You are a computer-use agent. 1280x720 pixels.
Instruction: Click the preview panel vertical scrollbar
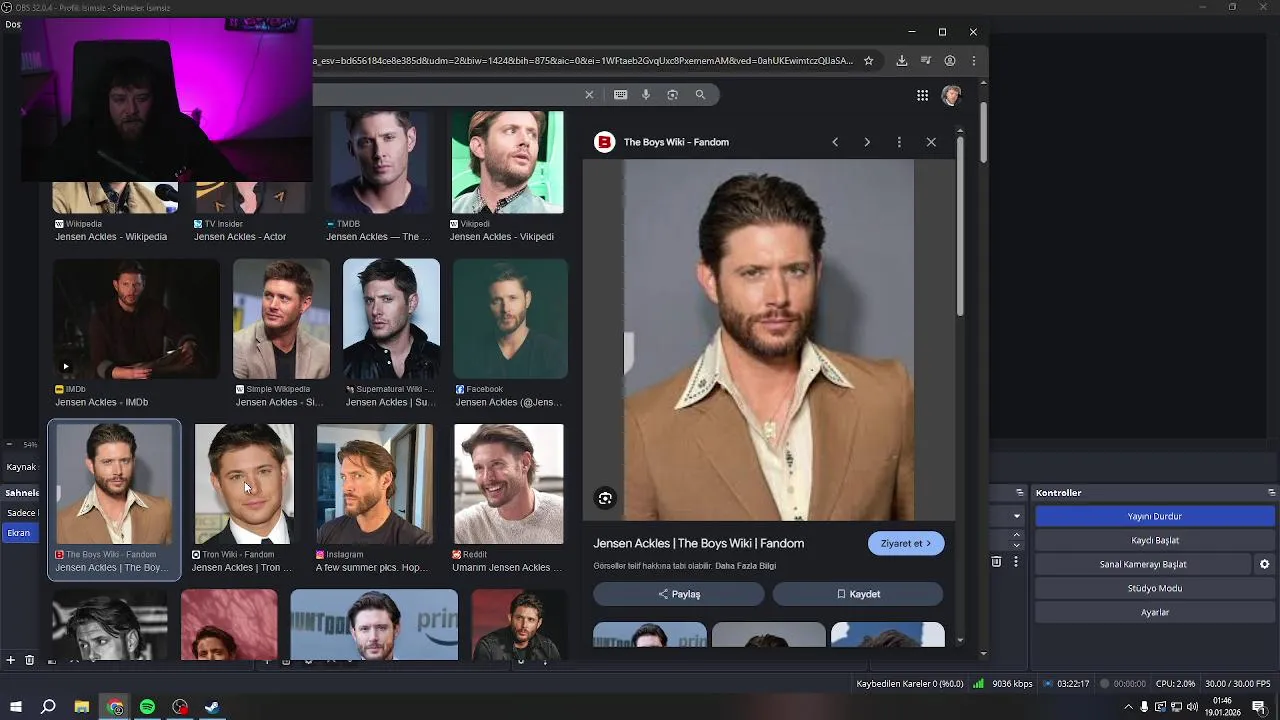pyautogui.click(x=960, y=227)
